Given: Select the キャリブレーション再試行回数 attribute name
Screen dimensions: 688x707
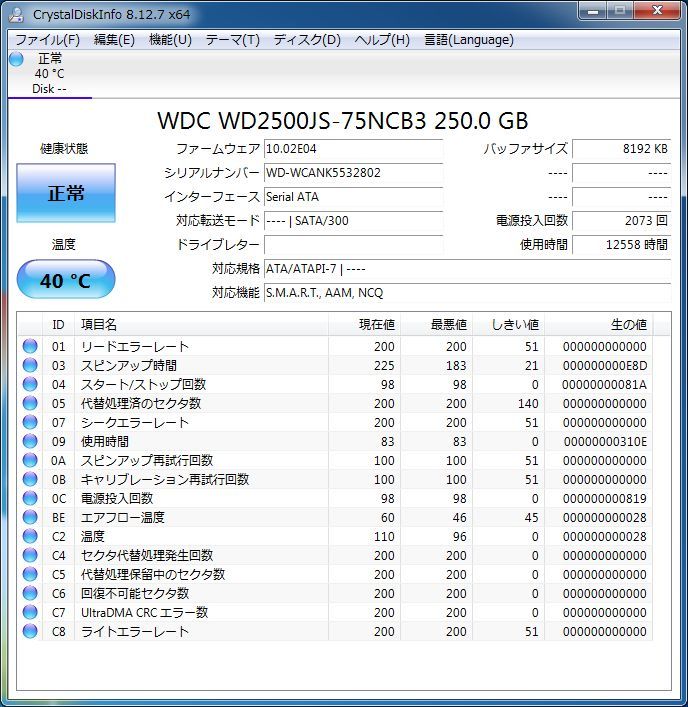Looking at the screenshot, I should (165, 479).
